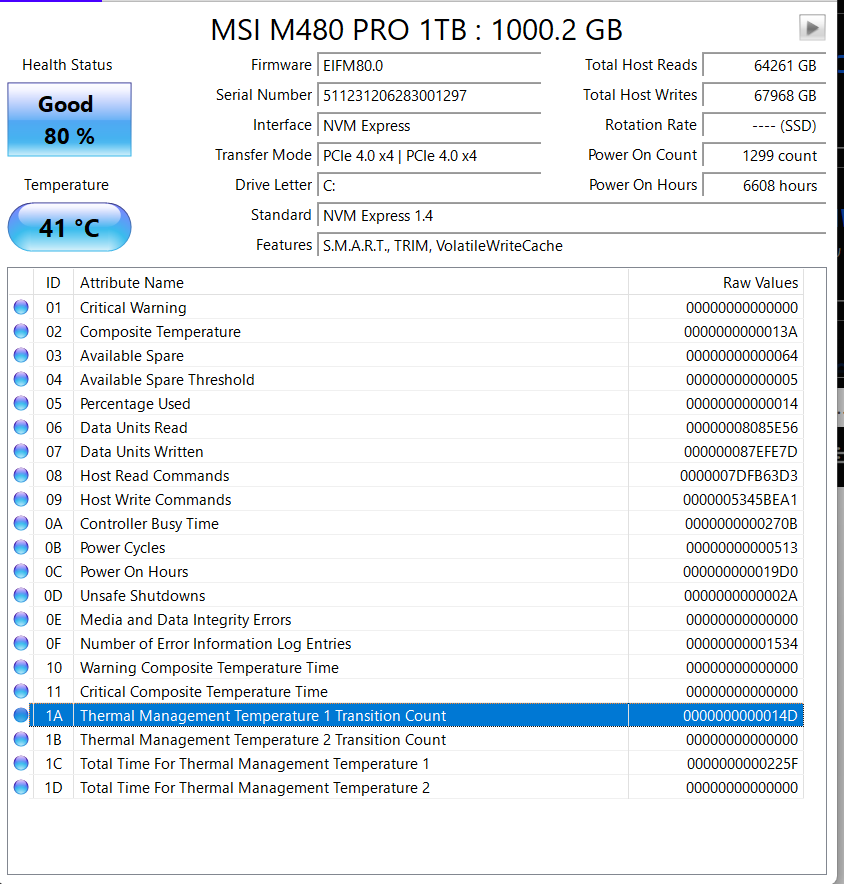844x884 pixels.
Task: Click the Serial Number value field
Action: [428, 96]
